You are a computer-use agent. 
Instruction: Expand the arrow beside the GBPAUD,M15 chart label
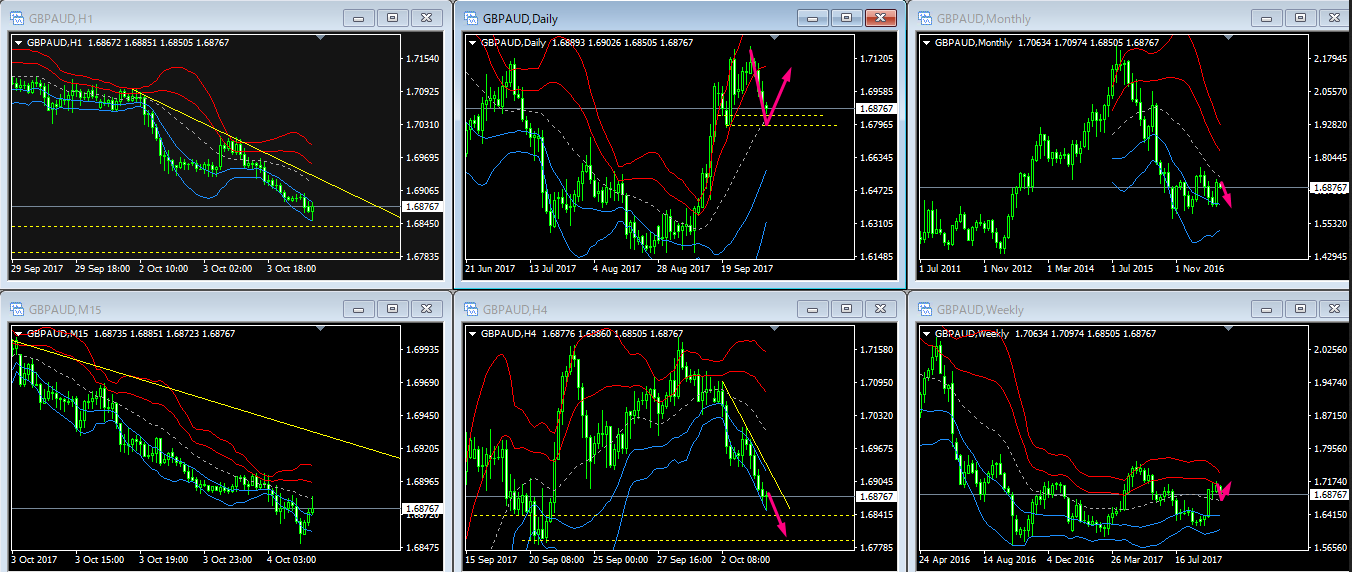coord(18,334)
